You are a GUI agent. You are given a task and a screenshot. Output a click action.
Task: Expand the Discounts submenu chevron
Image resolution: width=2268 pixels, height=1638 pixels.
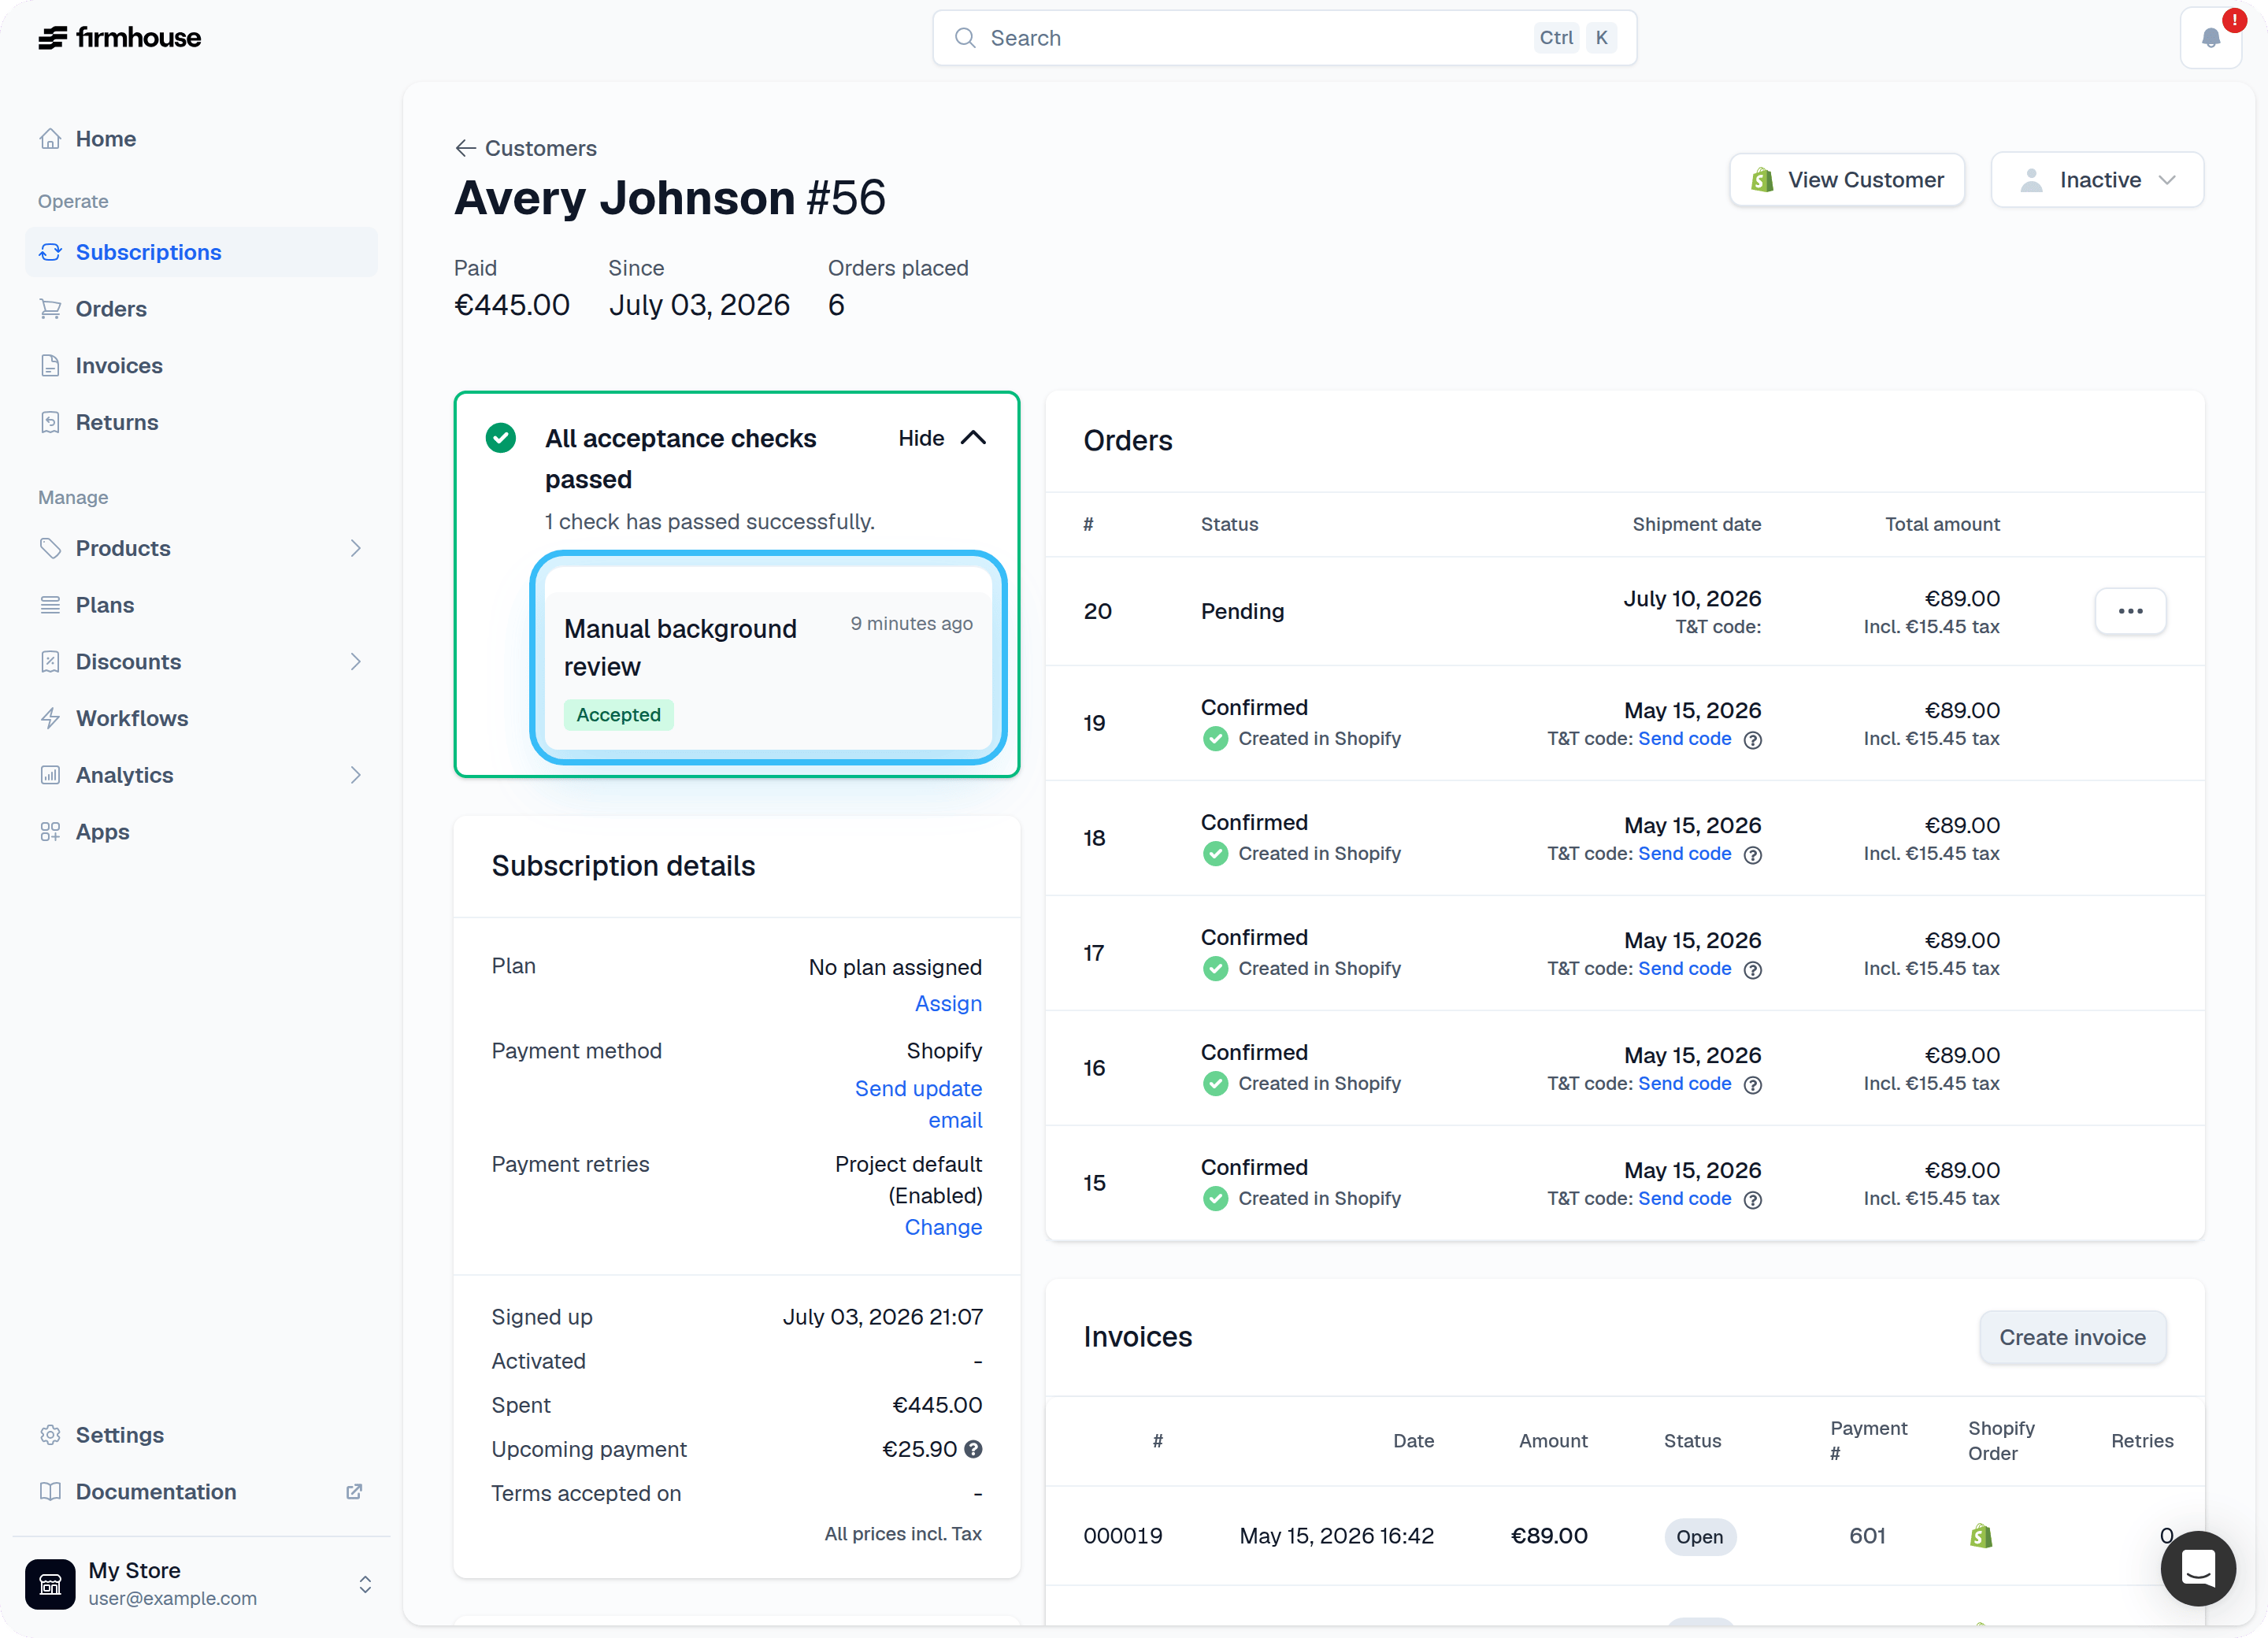(355, 662)
